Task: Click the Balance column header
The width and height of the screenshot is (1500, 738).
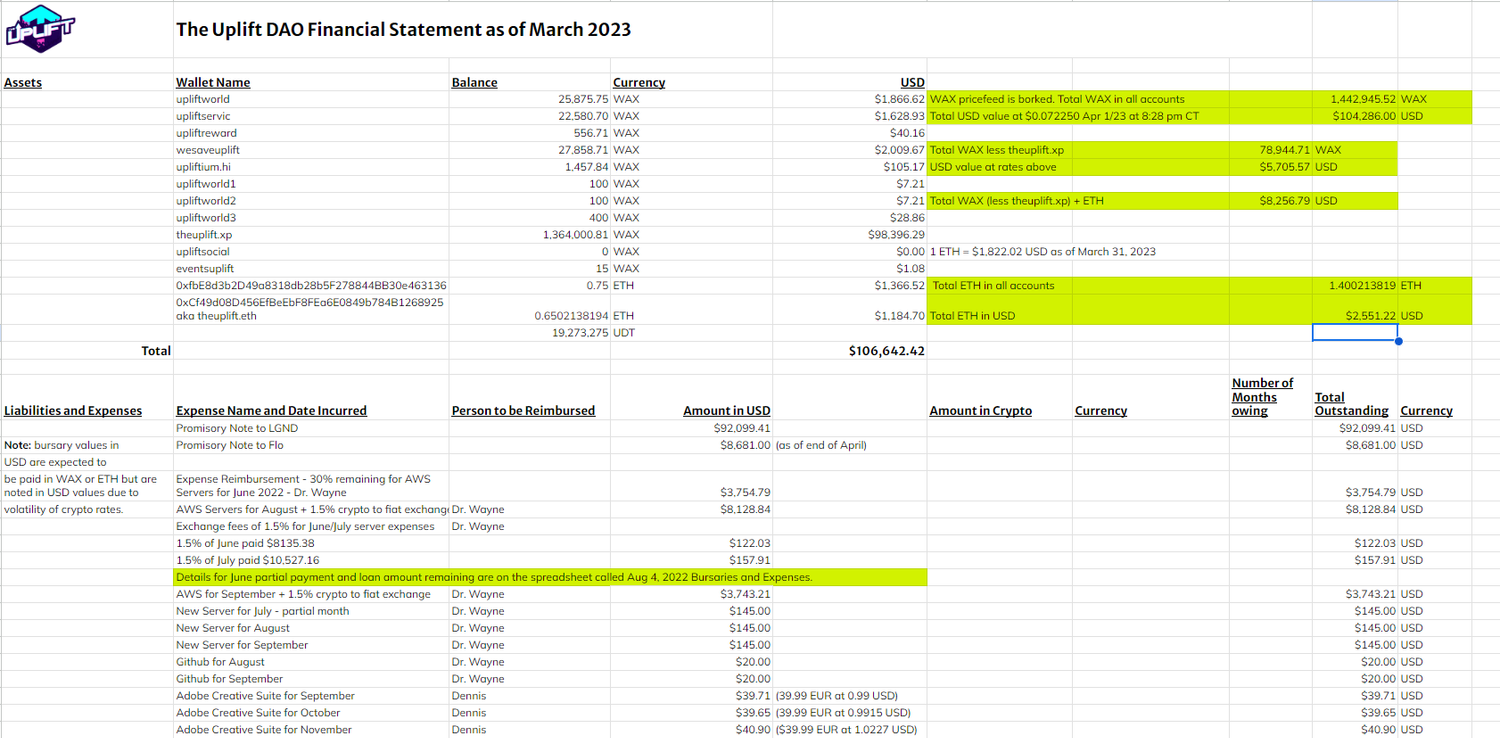Action: [x=477, y=82]
